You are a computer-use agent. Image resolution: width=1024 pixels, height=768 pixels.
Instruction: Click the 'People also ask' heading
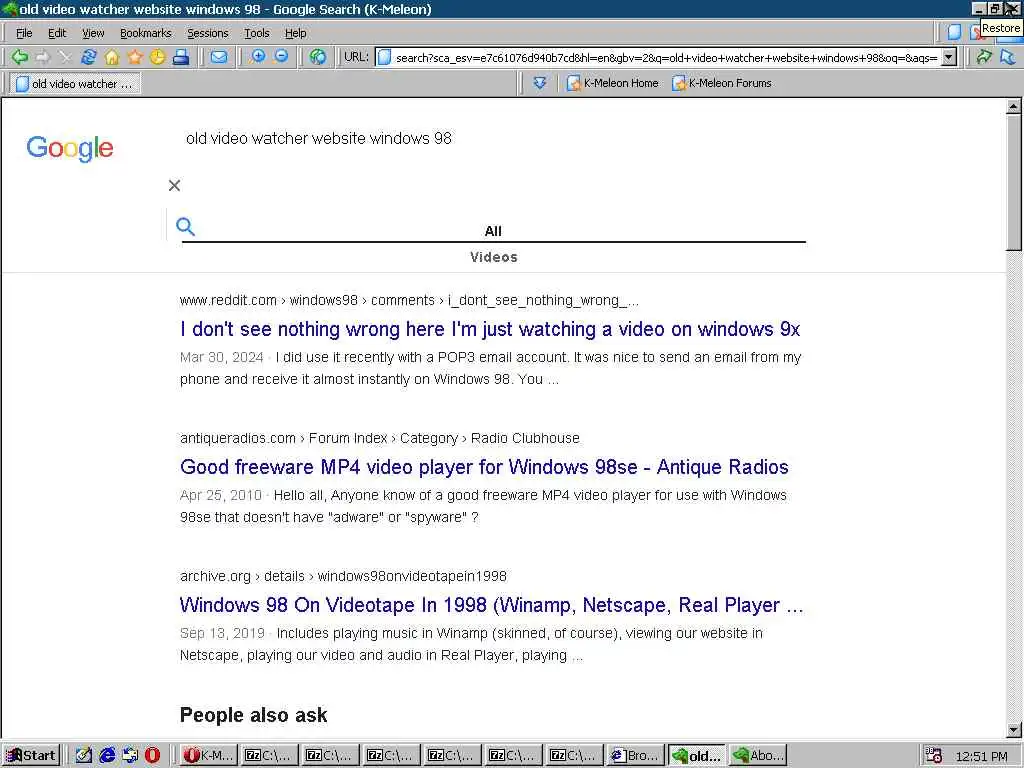[x=253, y=715]
